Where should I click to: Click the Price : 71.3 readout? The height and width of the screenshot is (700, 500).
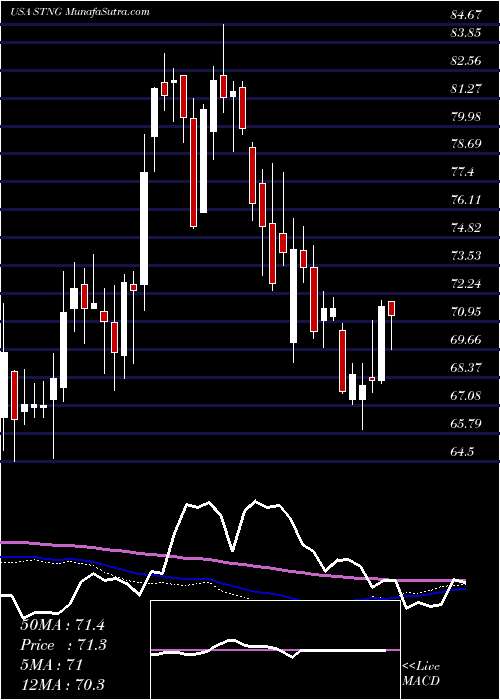(63, 645)
